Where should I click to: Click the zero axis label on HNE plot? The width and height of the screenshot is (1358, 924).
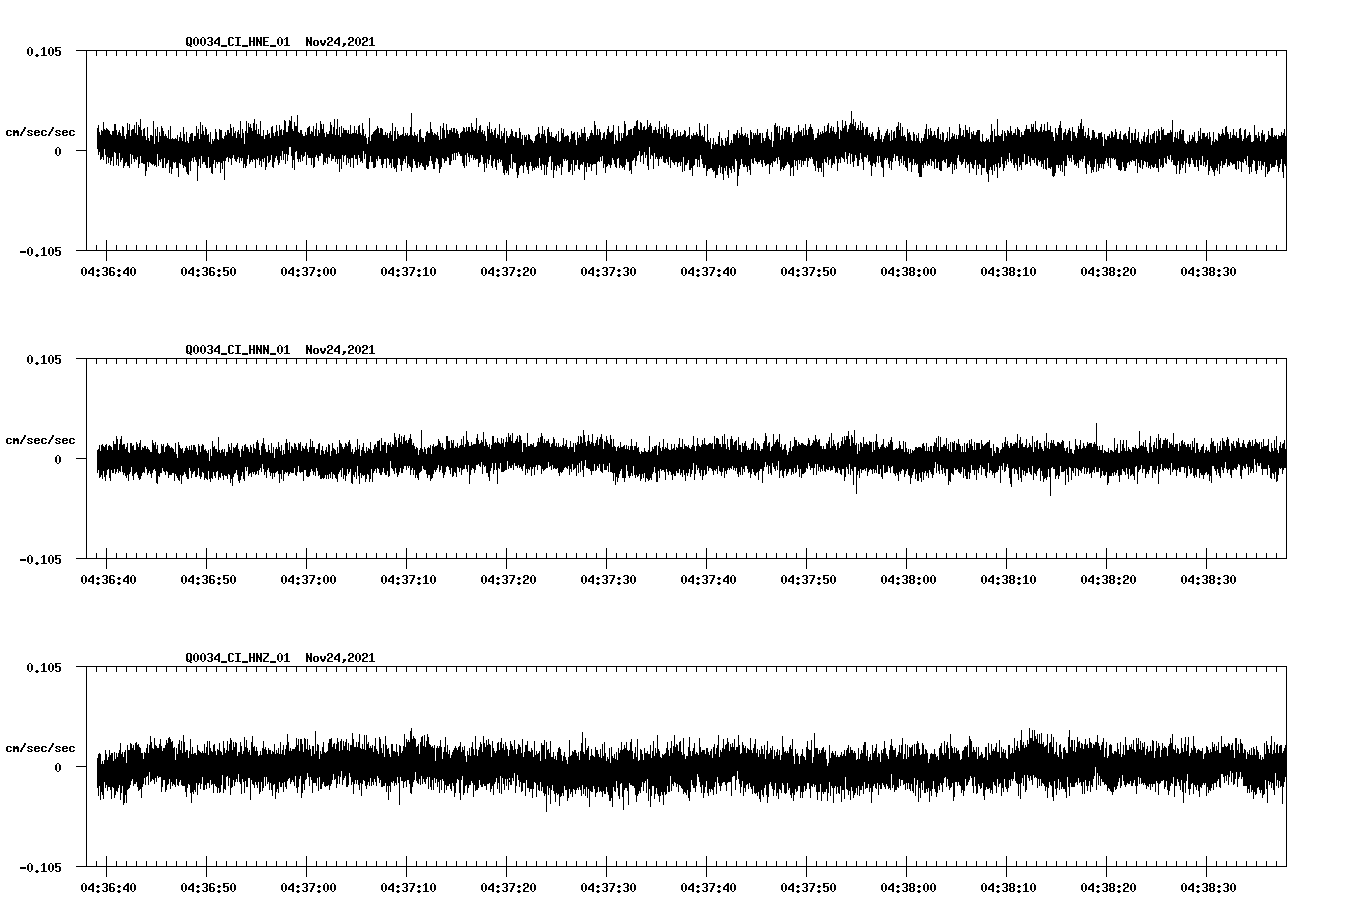pyautogui.click(x=58, y=151)
